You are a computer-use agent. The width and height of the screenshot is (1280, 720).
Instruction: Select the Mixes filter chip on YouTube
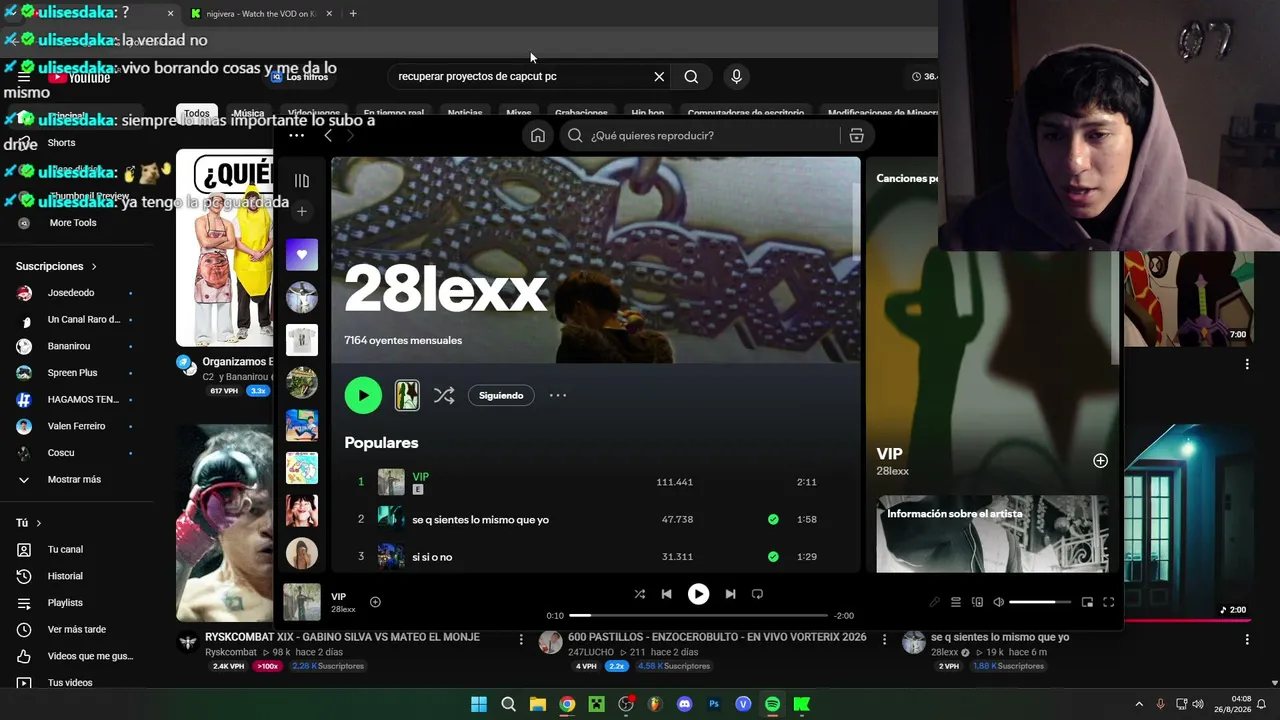coord(519,113)
